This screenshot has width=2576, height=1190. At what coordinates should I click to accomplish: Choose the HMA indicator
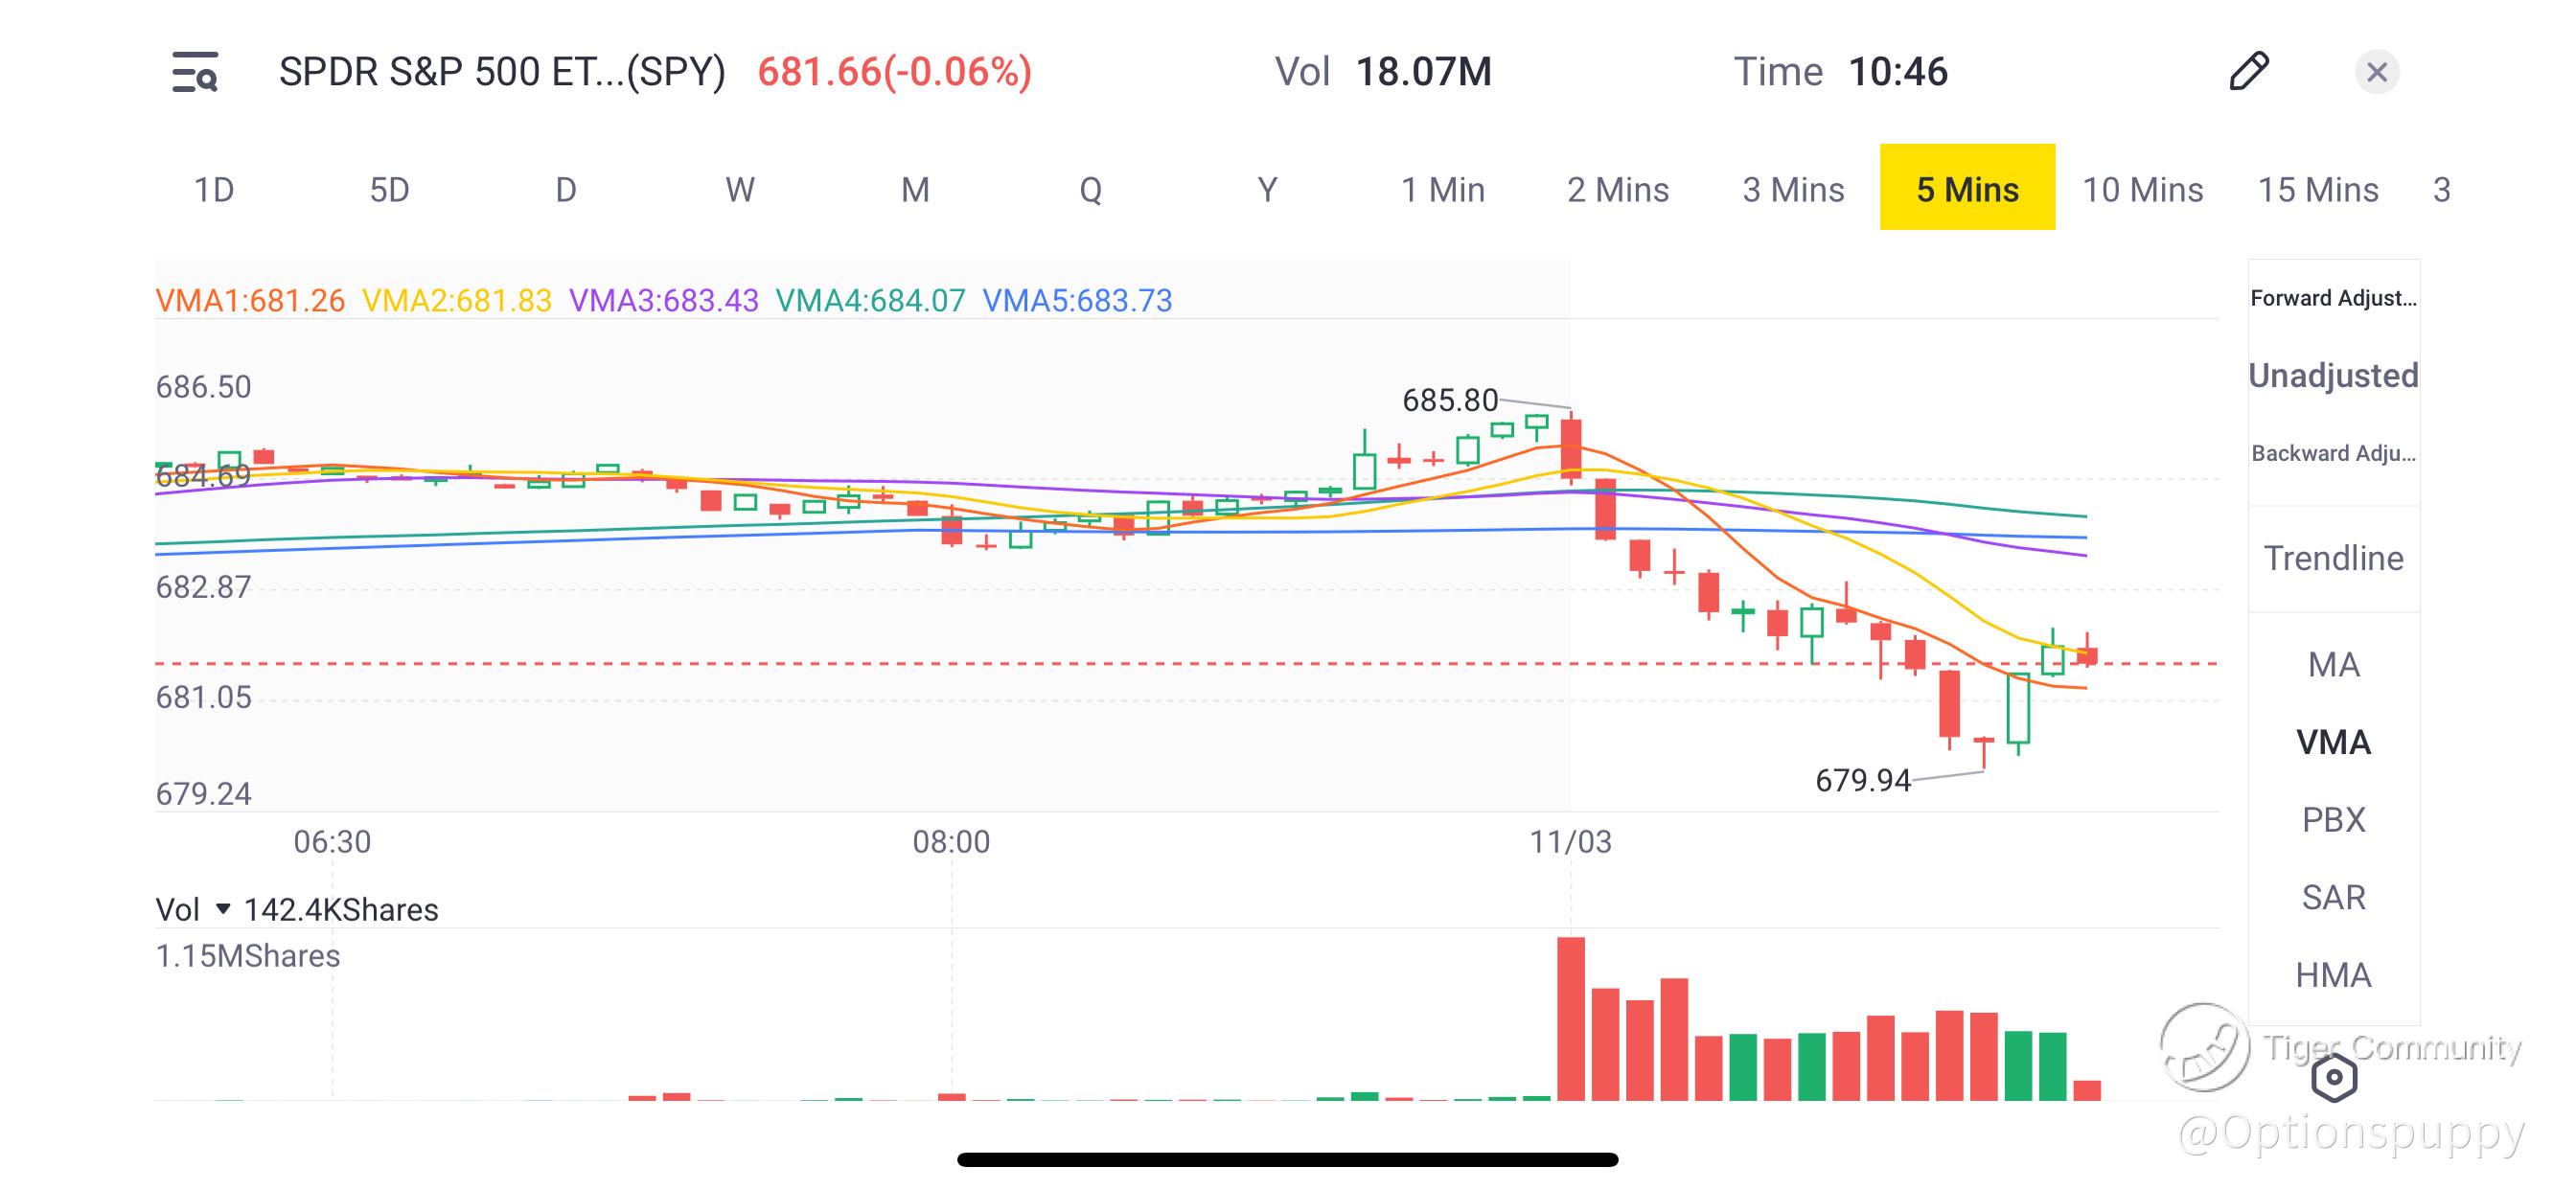pos(2333,975)
